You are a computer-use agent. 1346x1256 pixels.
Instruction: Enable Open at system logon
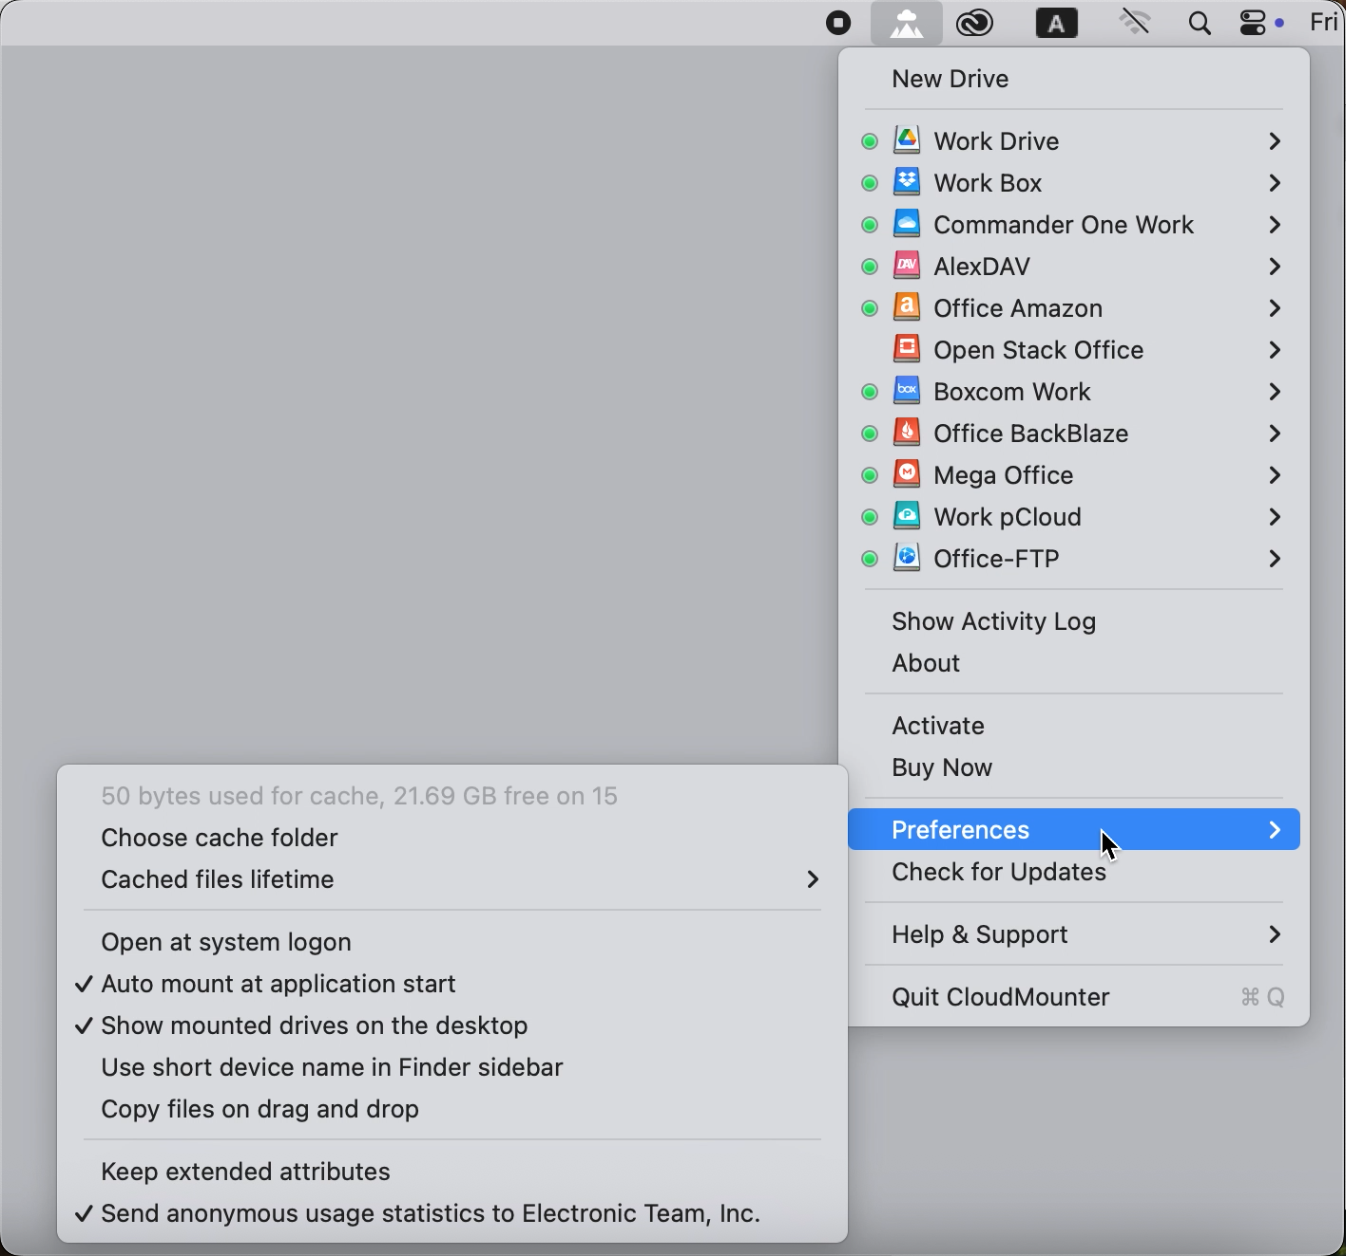coord(453,942)
